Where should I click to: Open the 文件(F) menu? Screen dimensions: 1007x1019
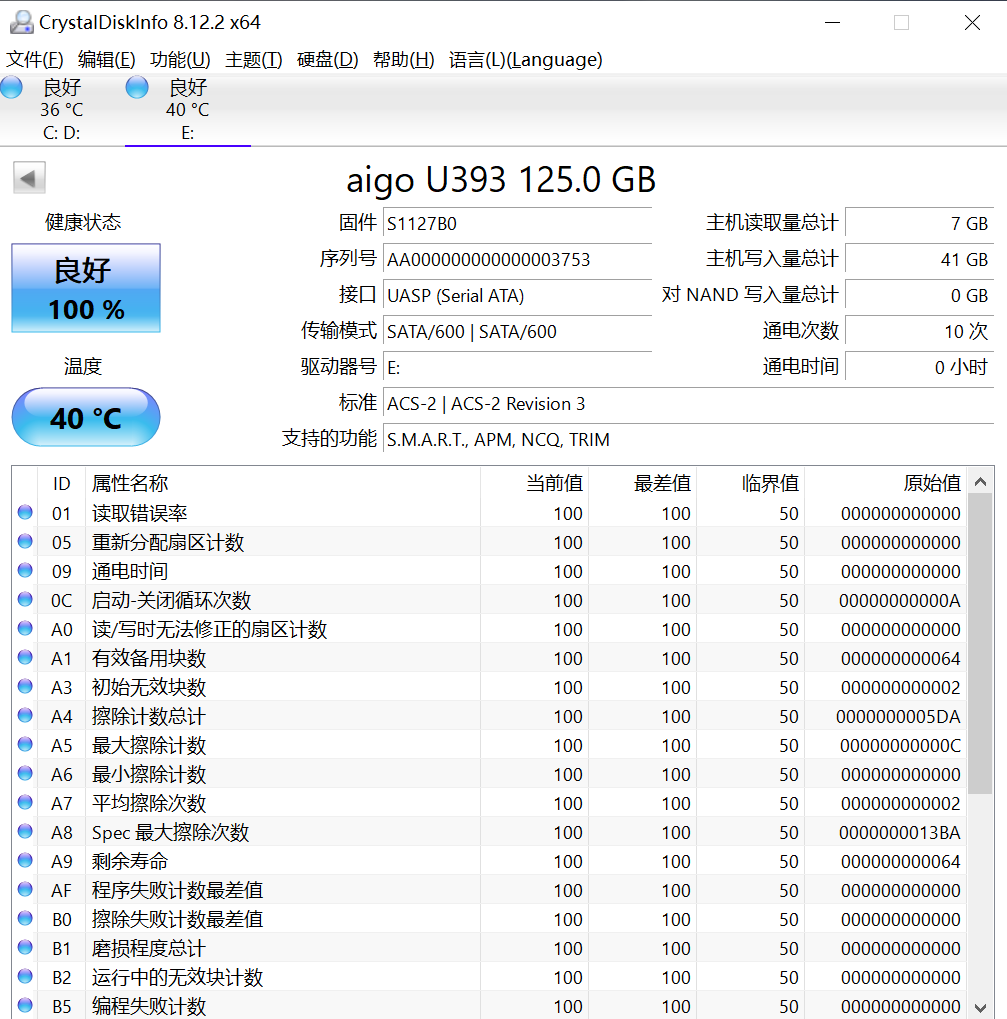33,60
